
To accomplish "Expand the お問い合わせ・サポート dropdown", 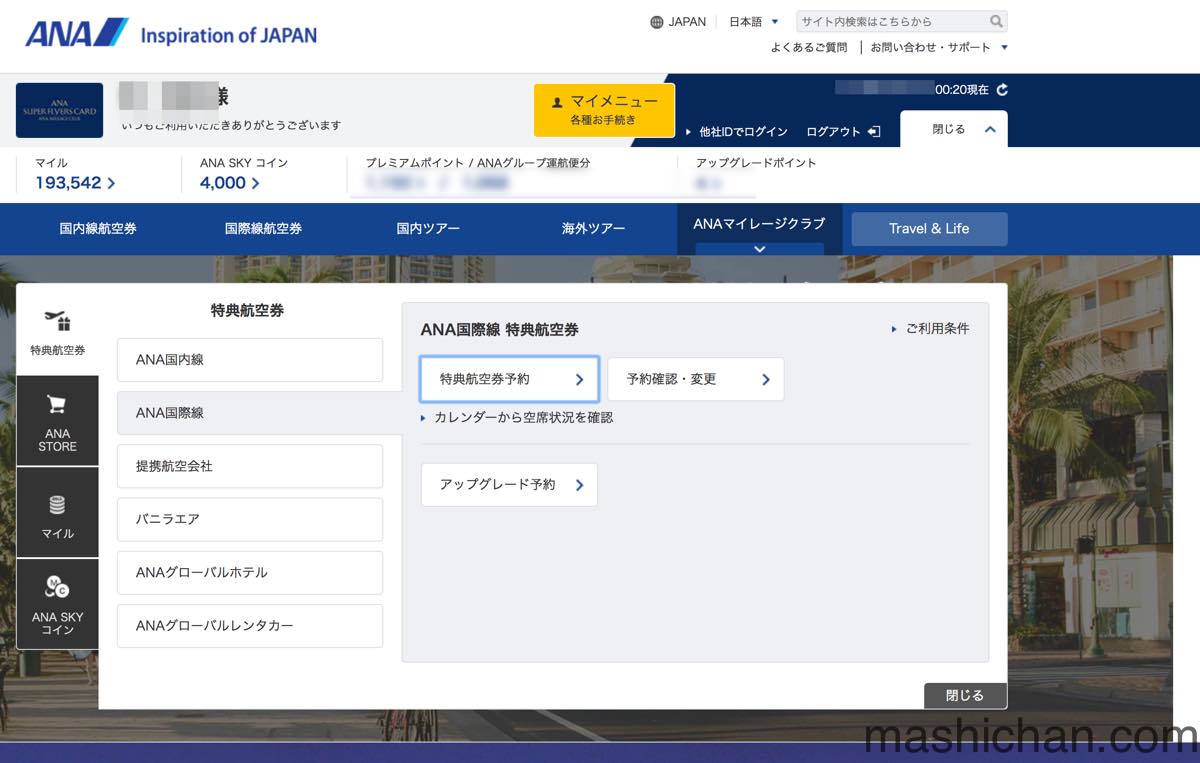I will (939, 47).
